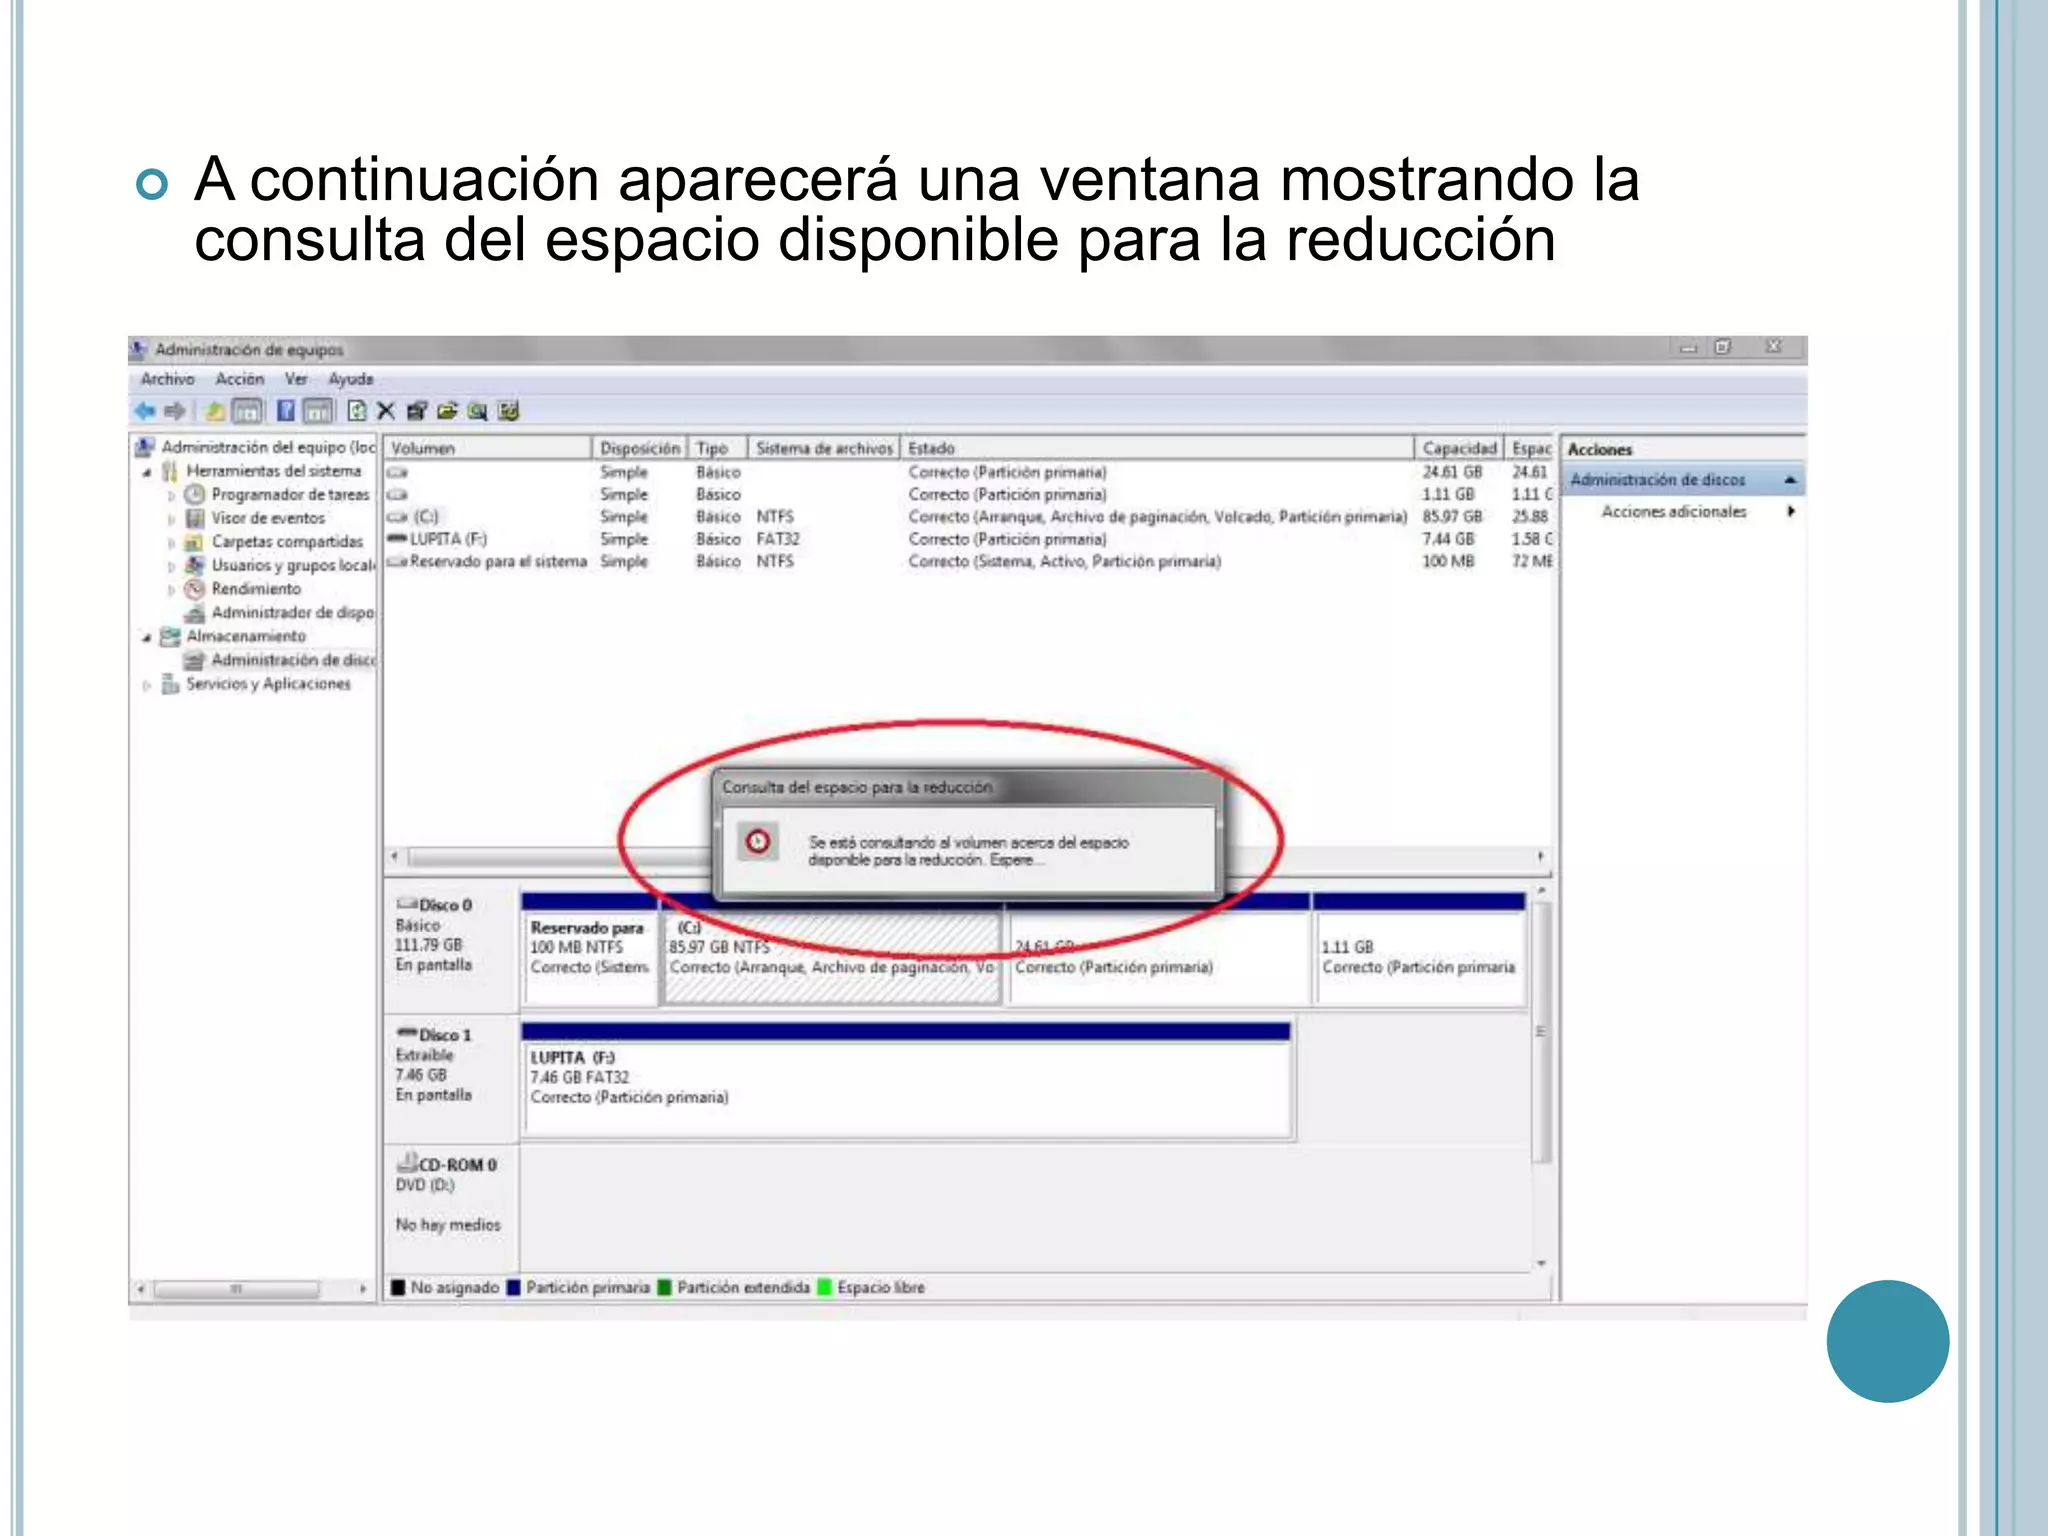Click the drive icon beside (C:) volume
The image size is (2048, 1536).
tap(397, 517)
